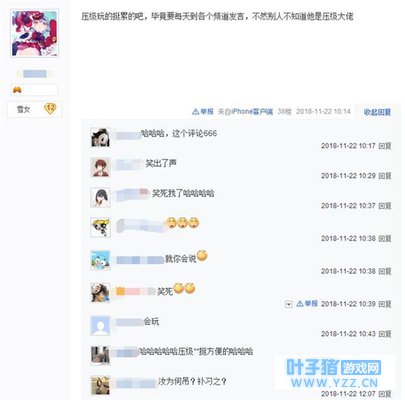Open the brown-haired anime avatar beside 笑出了声
Viewport: 405px width, 400px height.
tap(100, 167)
